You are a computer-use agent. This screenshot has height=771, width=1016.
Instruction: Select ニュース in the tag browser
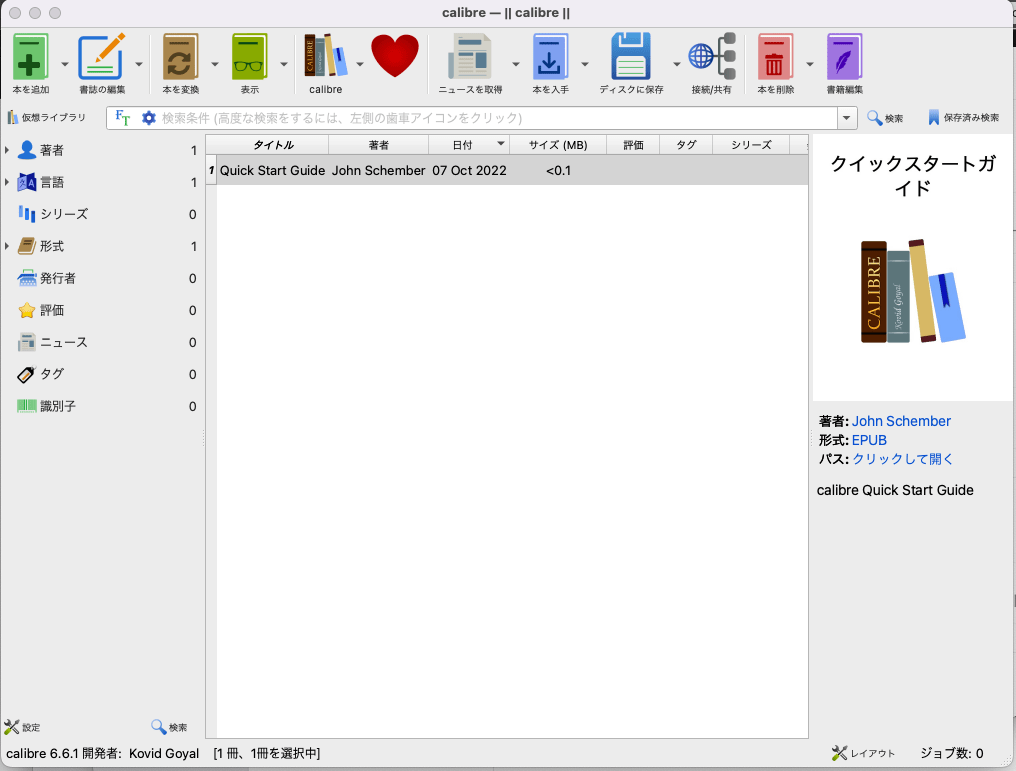64,342
